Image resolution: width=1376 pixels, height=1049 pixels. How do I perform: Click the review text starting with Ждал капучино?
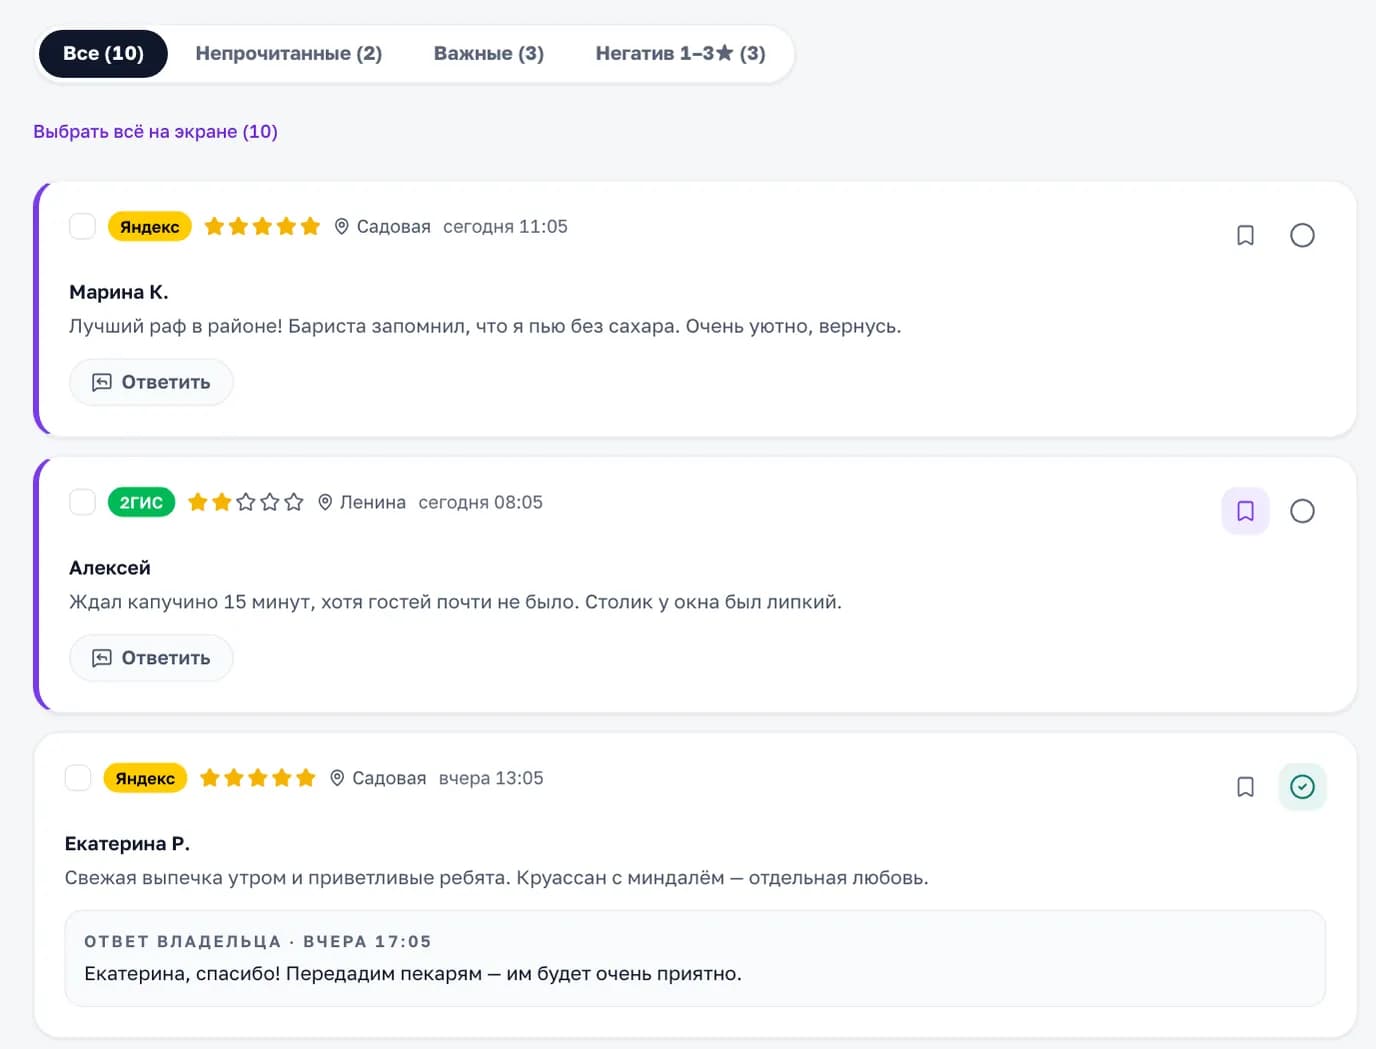click(455, 602)
